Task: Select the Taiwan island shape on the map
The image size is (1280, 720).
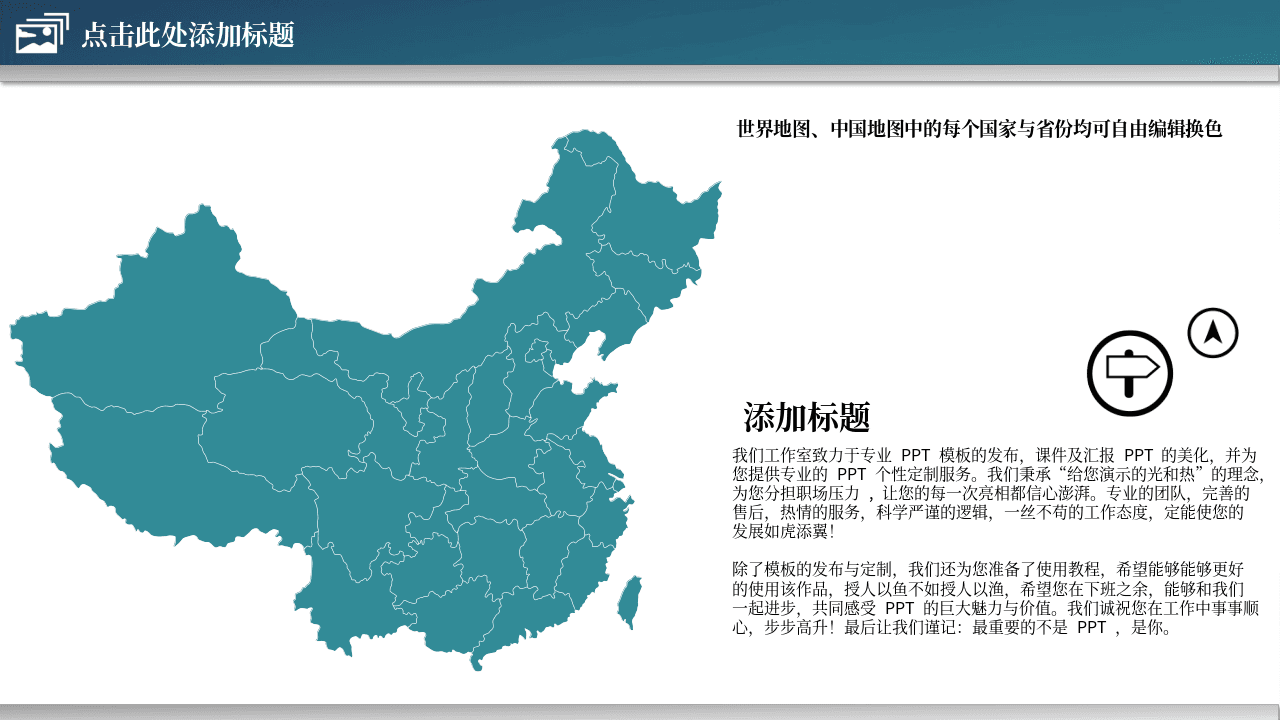Action: point(628,601)
